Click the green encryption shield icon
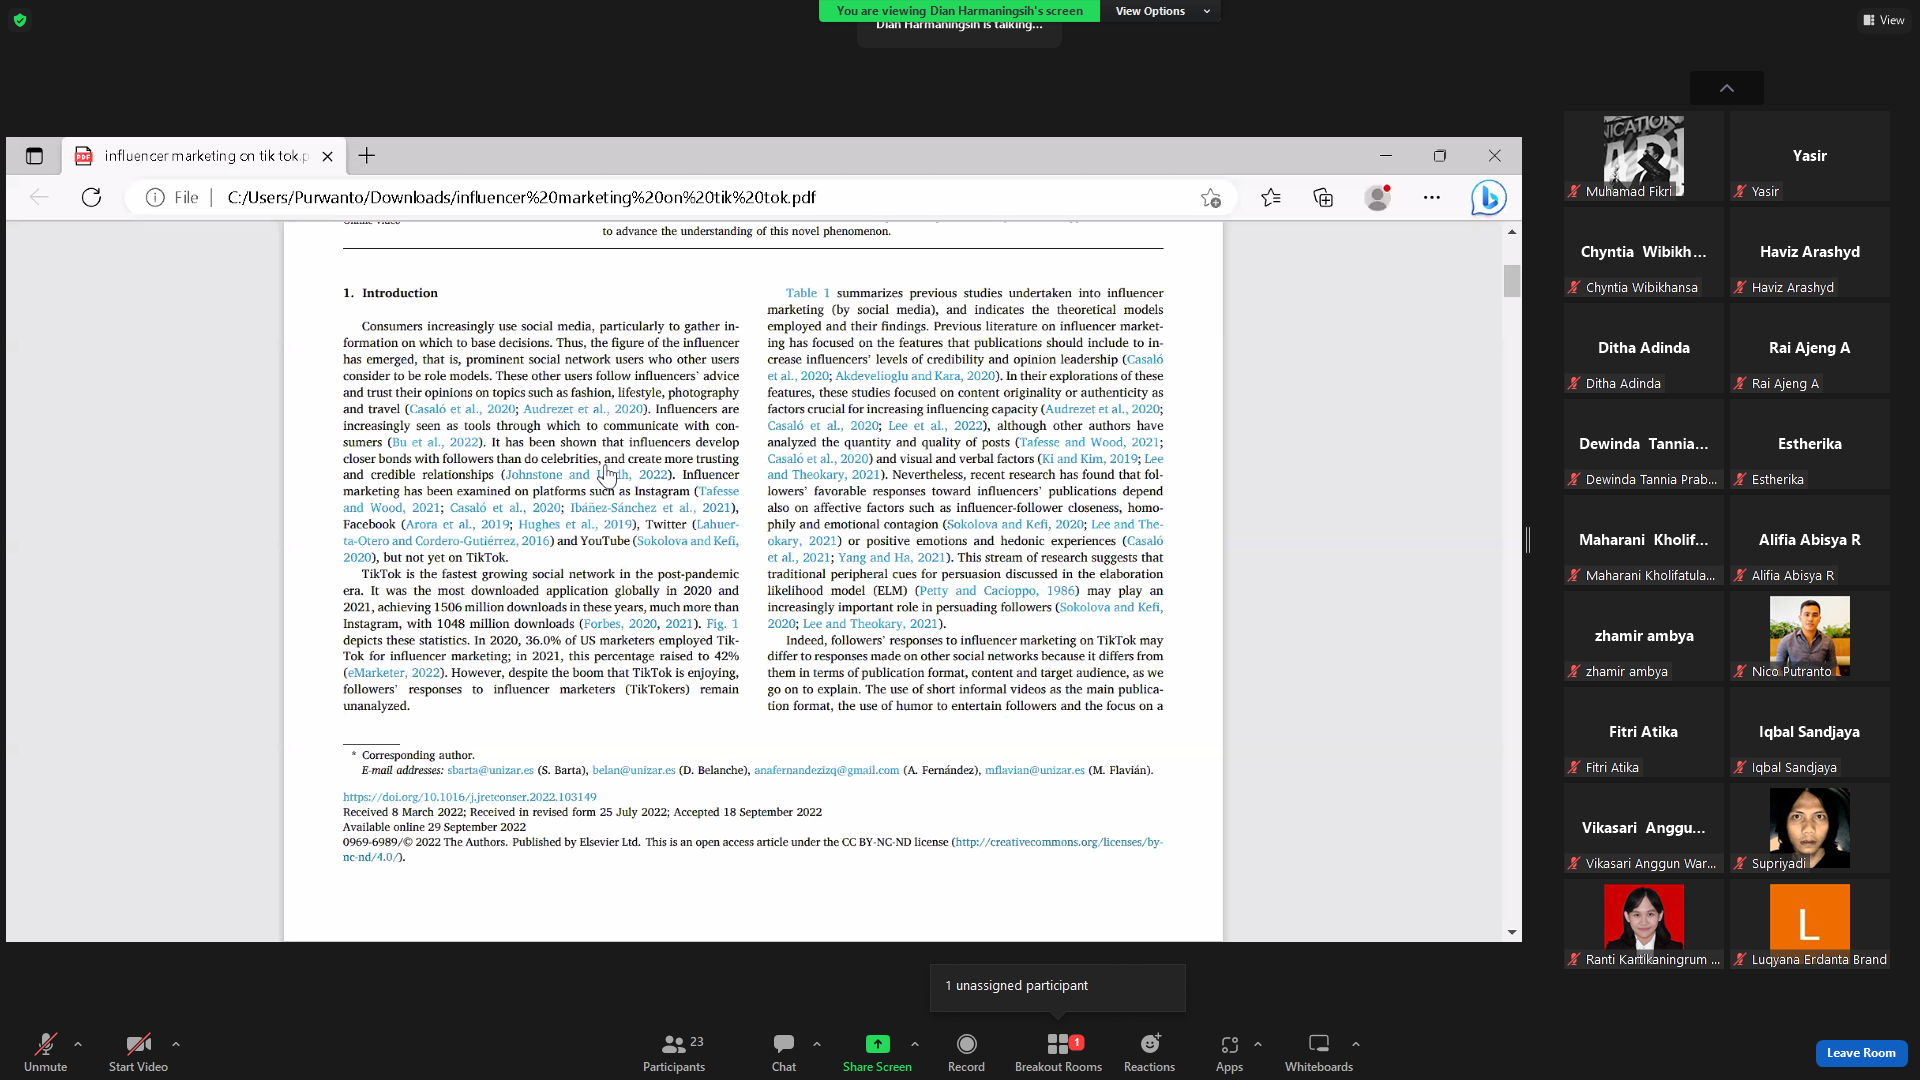 point(20,20)
